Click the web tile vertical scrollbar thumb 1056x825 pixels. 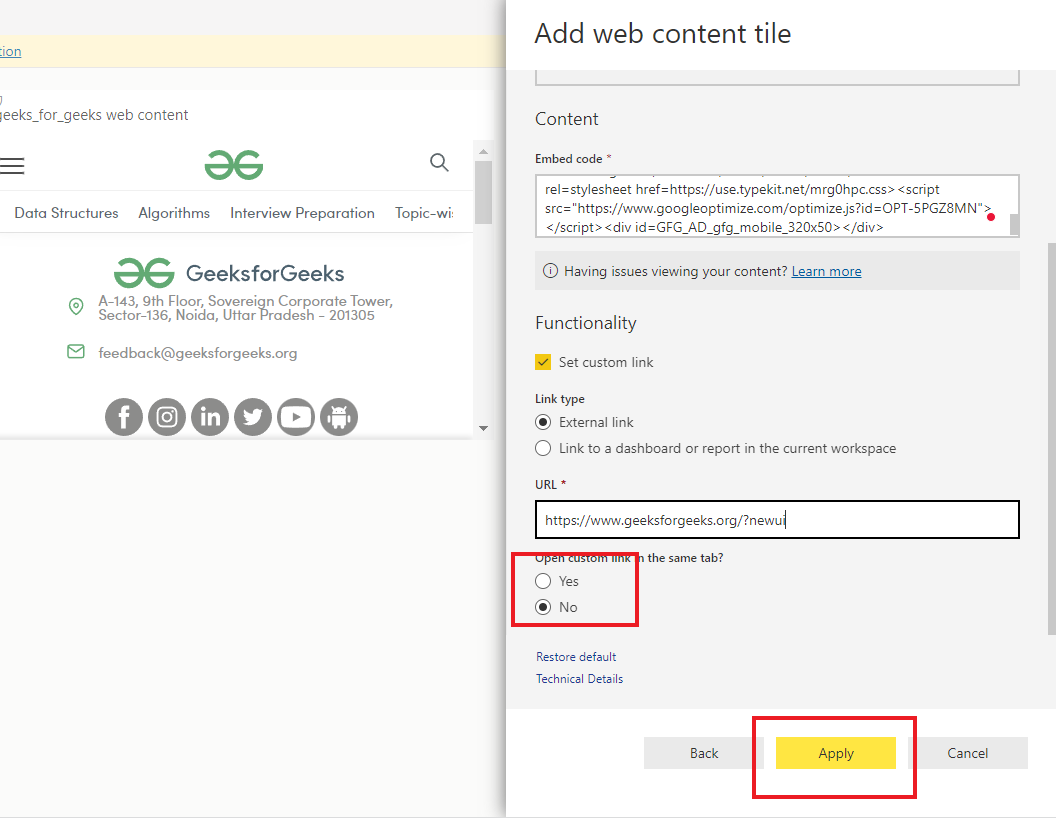pos(484,192)
